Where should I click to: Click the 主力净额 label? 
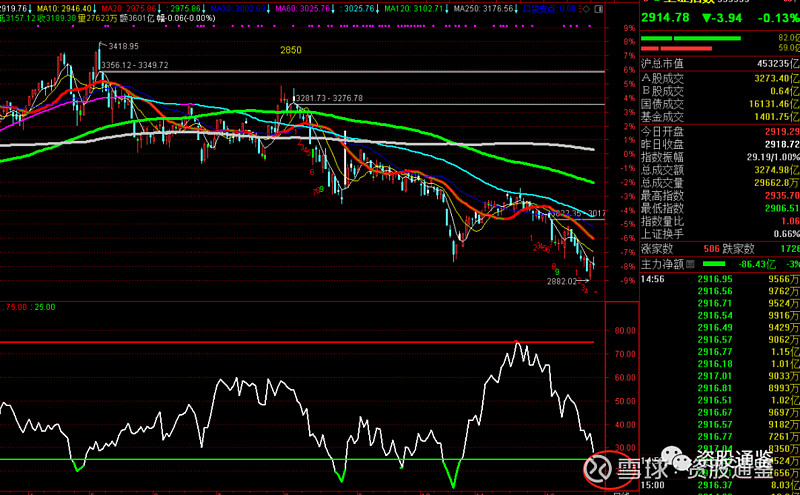click(x=664, y=264)
